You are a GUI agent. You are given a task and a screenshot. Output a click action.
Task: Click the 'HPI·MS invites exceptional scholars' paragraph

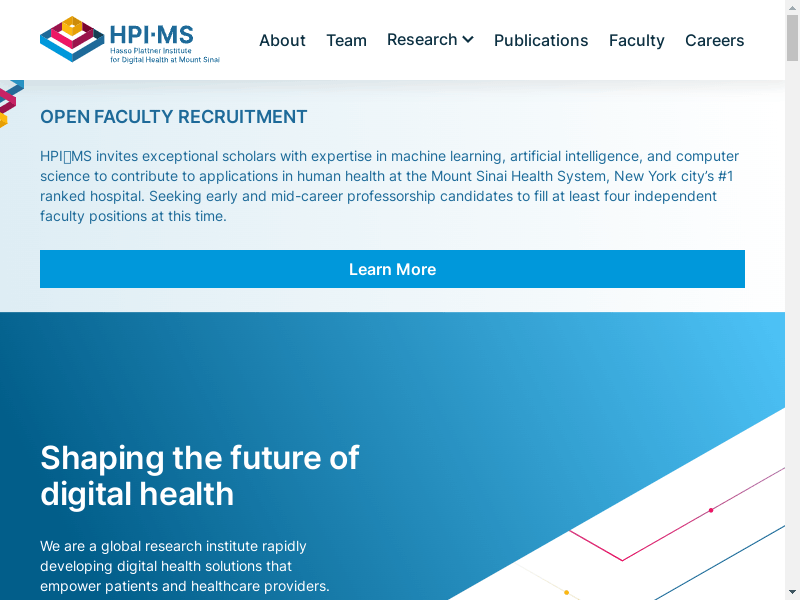tap(390, 186)
